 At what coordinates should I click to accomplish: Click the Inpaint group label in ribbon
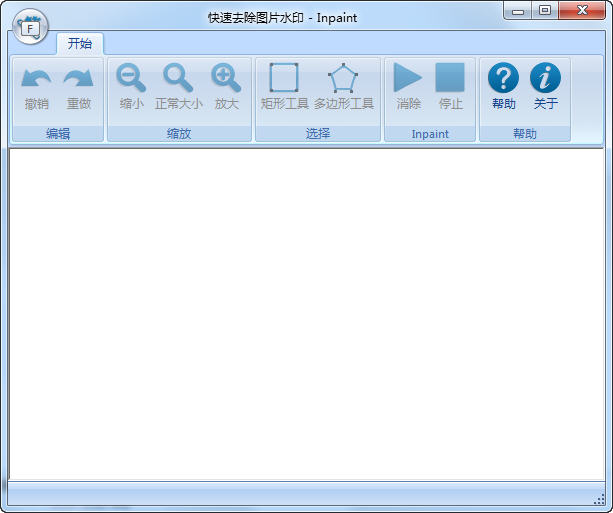(x=430, y=134)
